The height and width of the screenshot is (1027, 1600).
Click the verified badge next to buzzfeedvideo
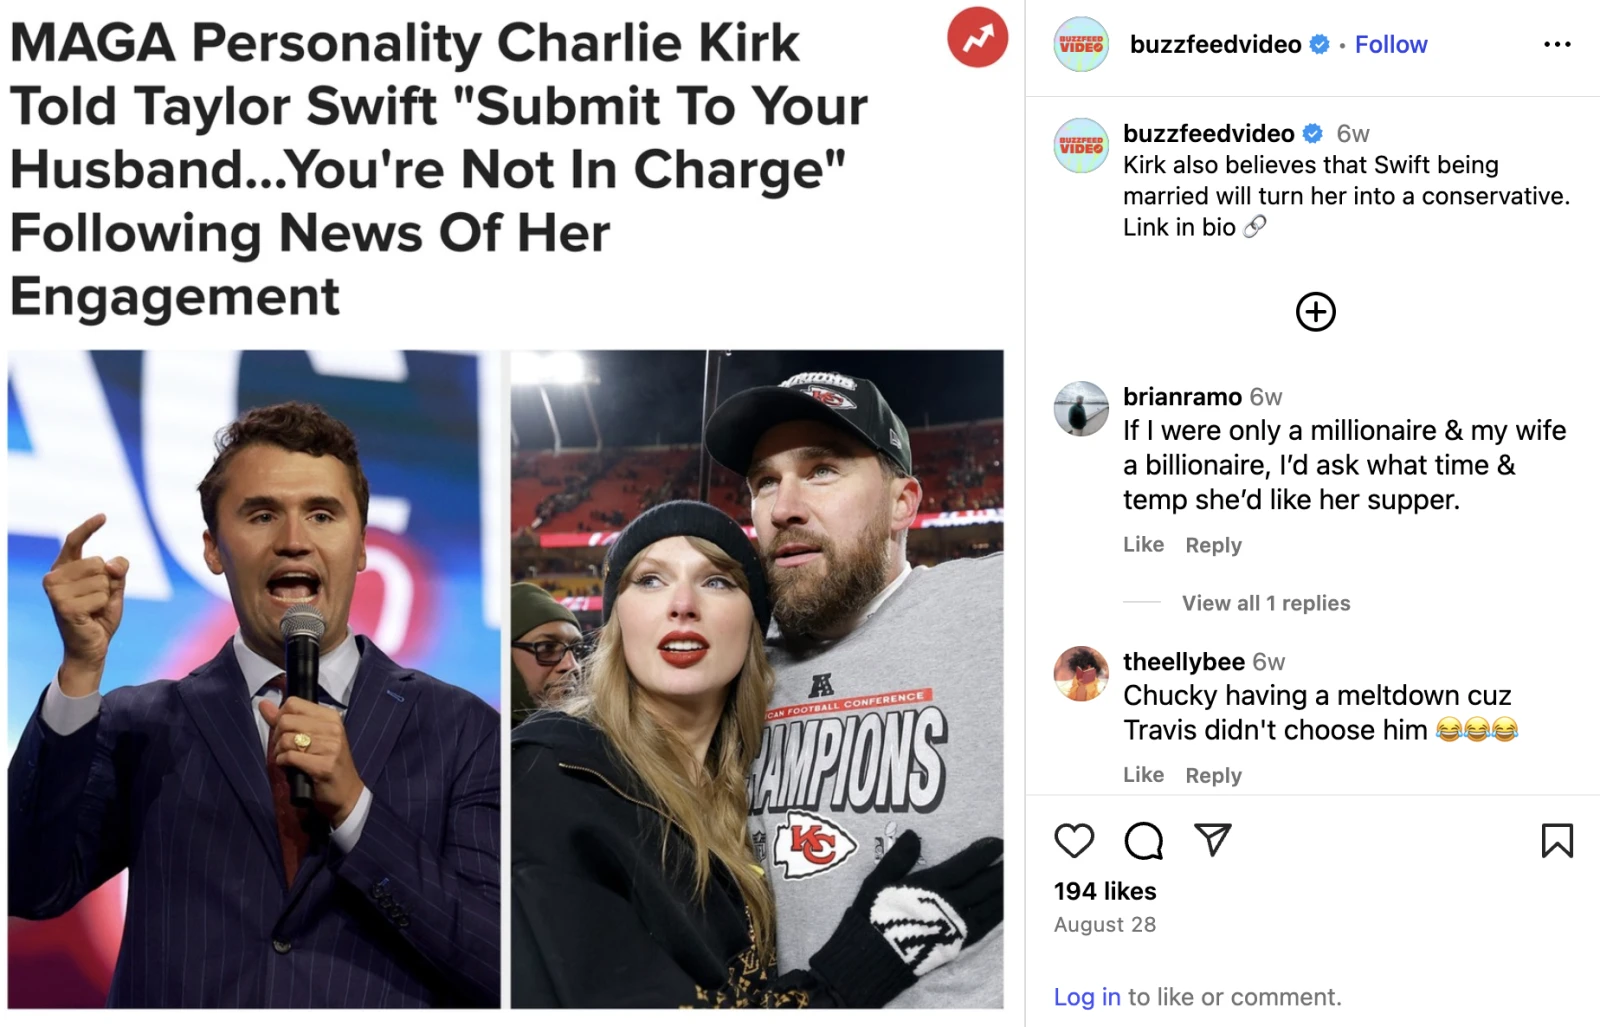click(x=1319, y=44)
